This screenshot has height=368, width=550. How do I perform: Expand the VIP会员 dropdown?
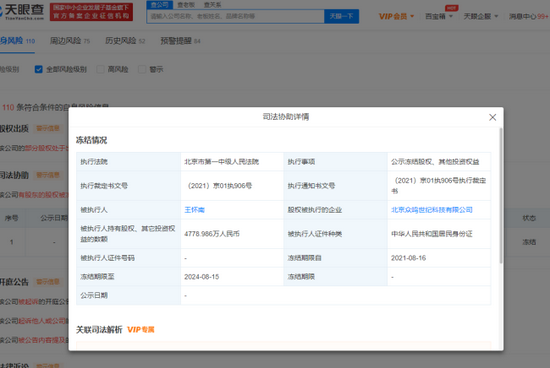(396, 16)
